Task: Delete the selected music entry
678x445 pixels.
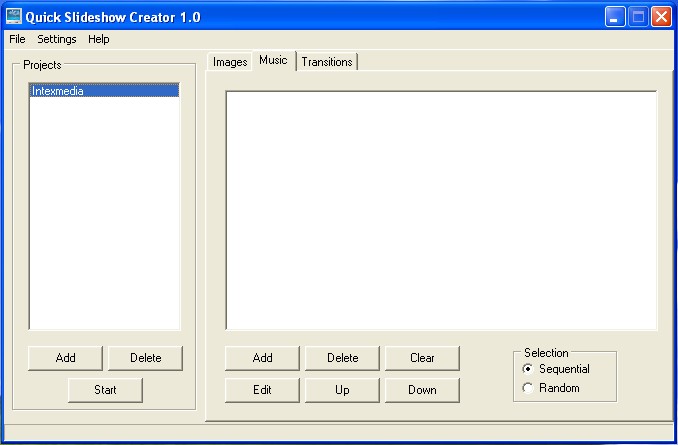Action: [x=342, y=358]
